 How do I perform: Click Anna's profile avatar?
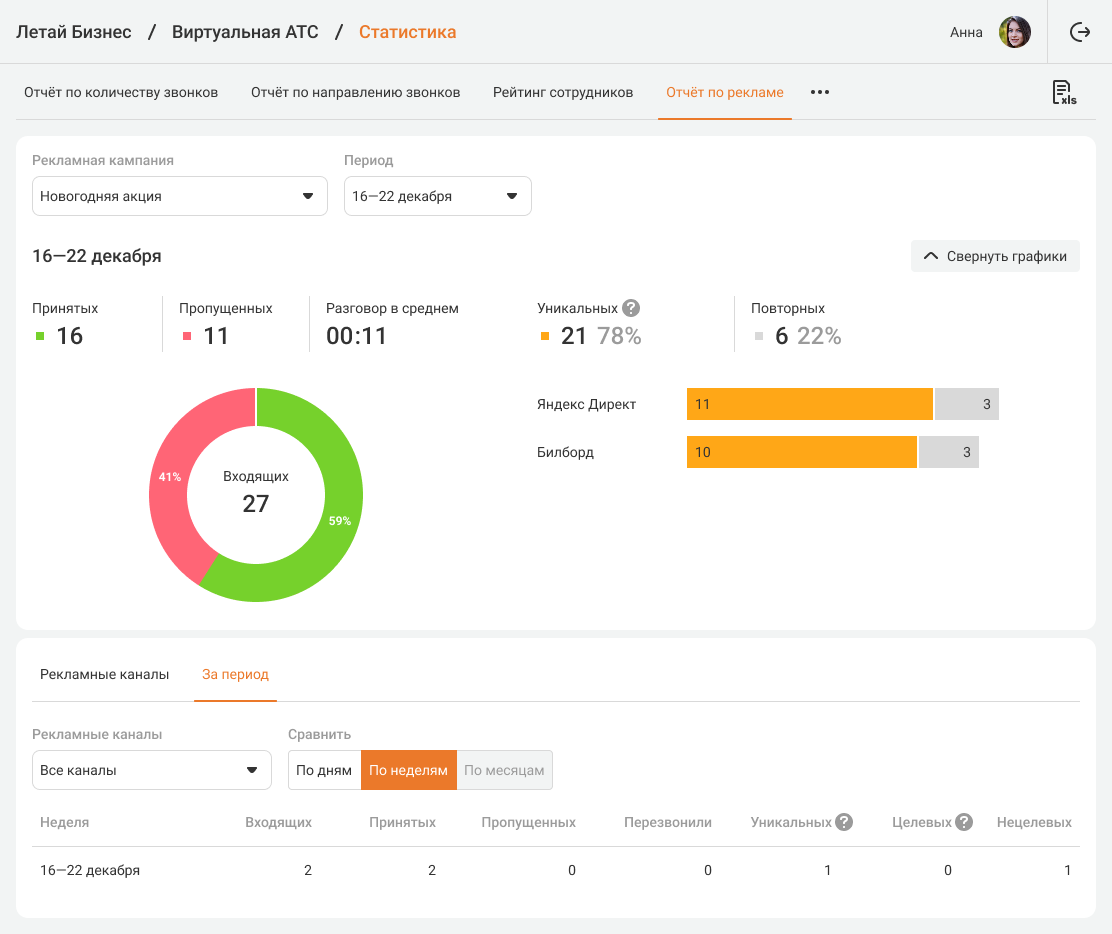click(x=1014, y=32)
